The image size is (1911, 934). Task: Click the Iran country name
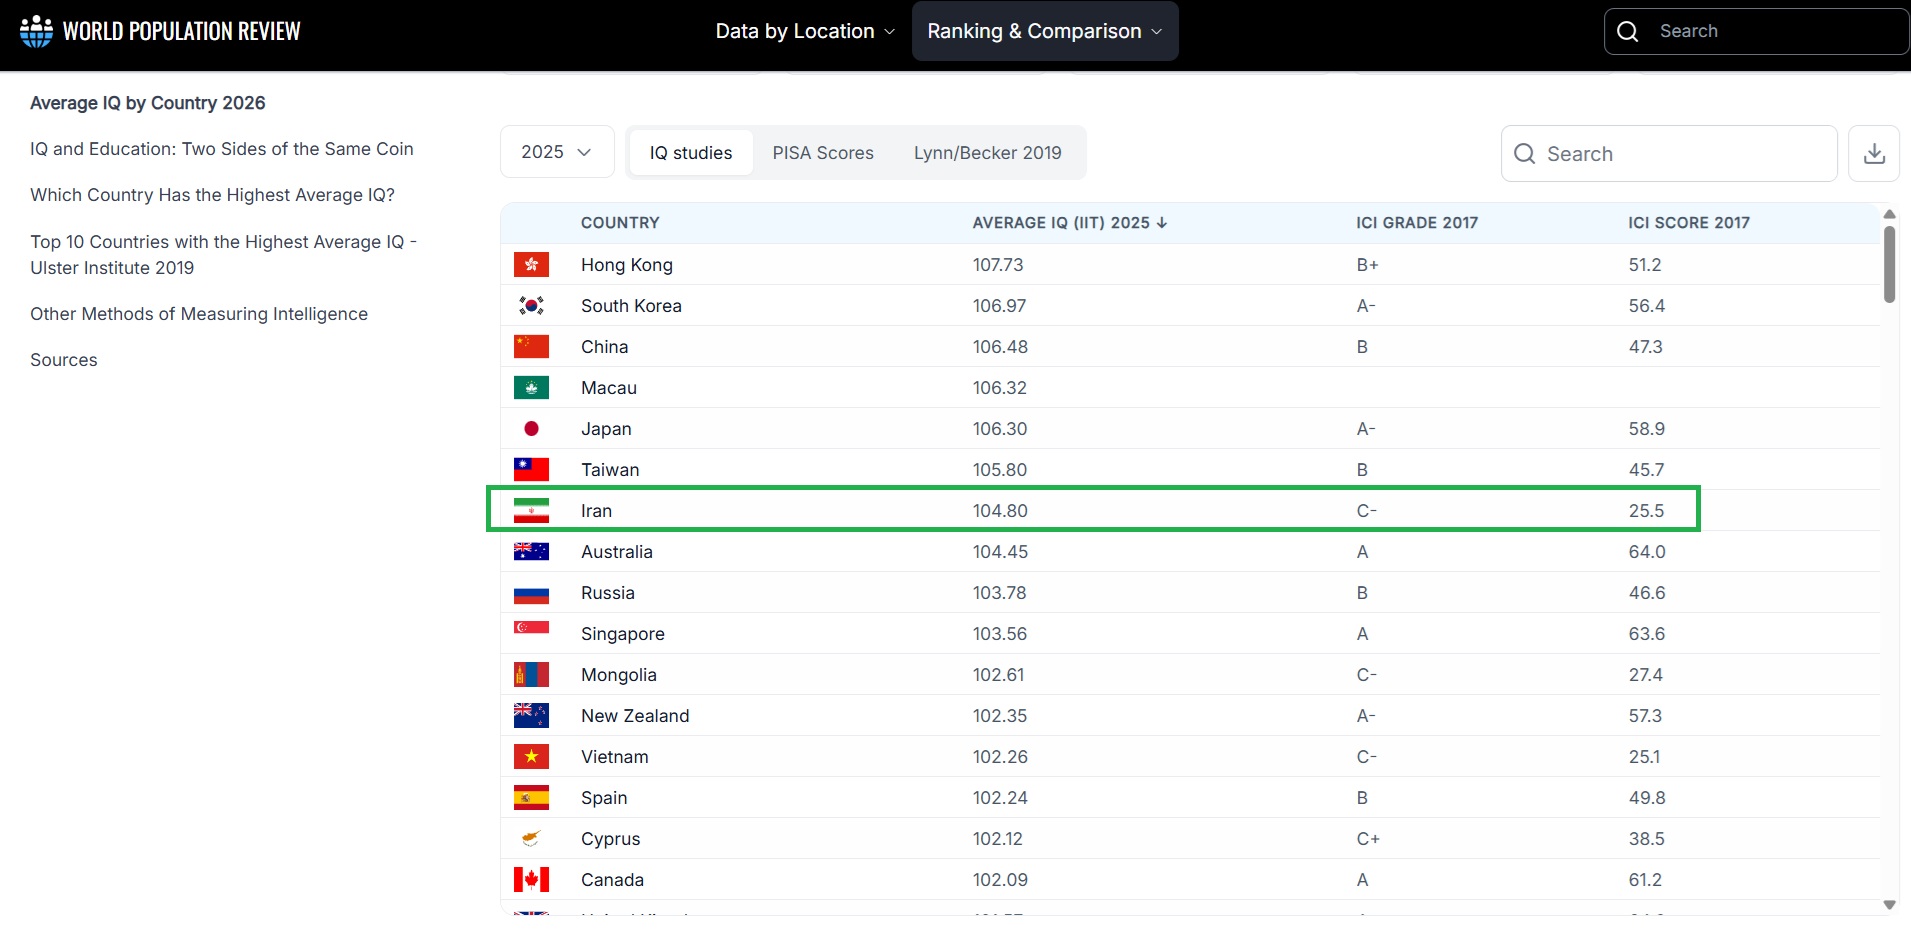click(596, 511)
